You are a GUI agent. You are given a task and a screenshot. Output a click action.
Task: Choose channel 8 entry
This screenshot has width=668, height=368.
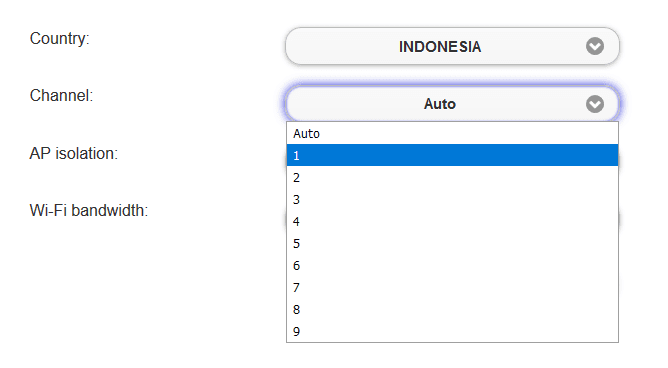click(x=452, y=310)
